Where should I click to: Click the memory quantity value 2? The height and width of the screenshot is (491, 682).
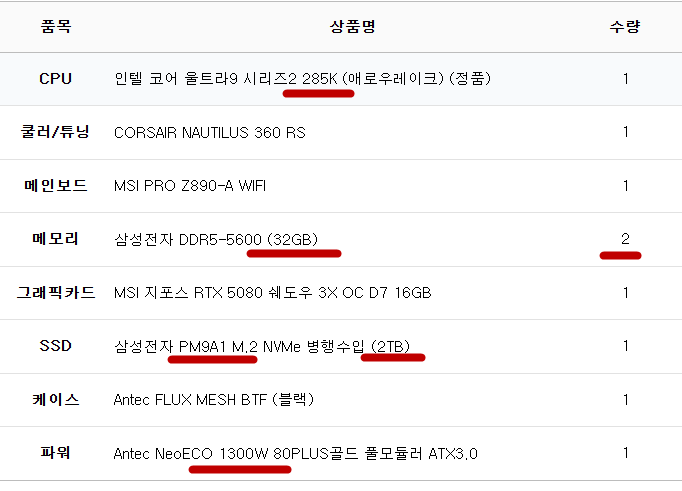pos(625,238)
